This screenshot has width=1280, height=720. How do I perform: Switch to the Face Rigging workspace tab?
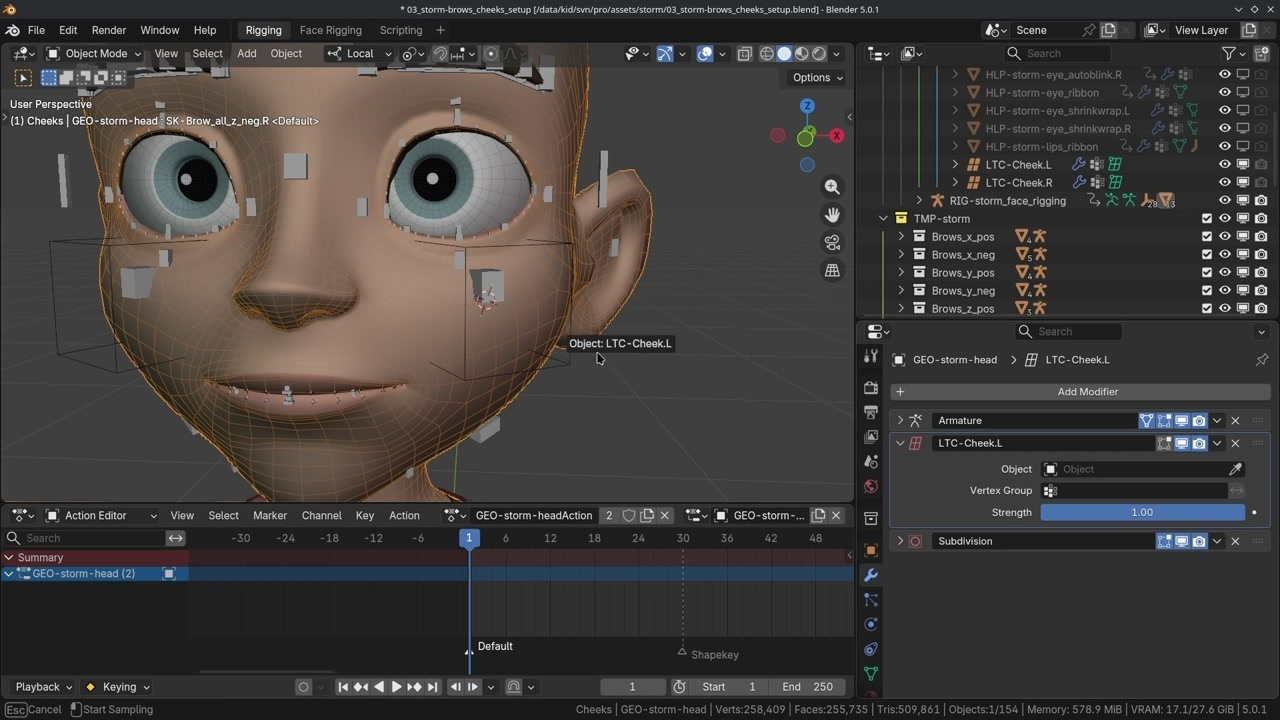click(x=330, y=30)
